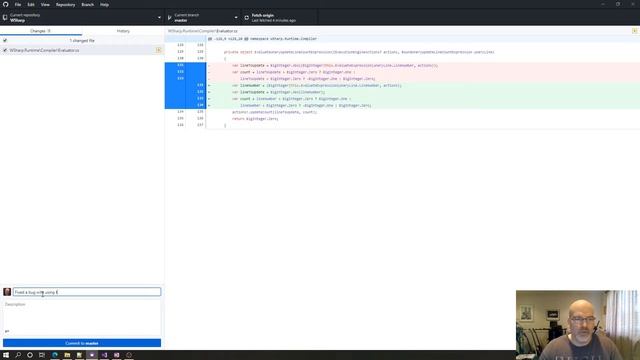Screen dimensions: 640x360
Task: Select the Evaluator.cs changed file row
Action: pos(82,50)
